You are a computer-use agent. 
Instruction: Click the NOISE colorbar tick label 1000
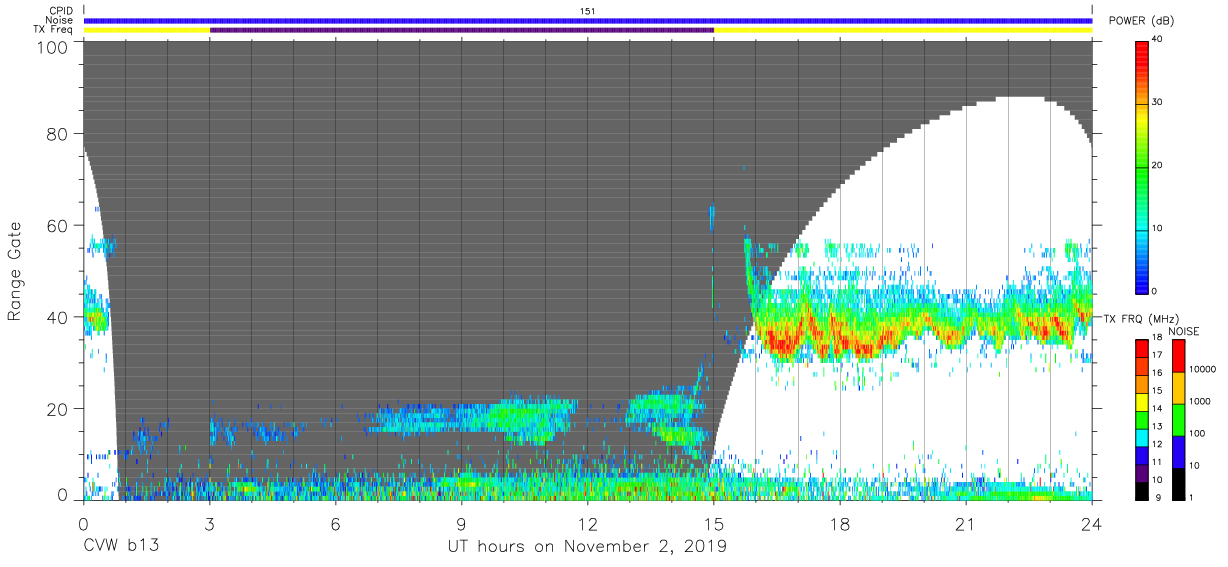[1198, 402]
